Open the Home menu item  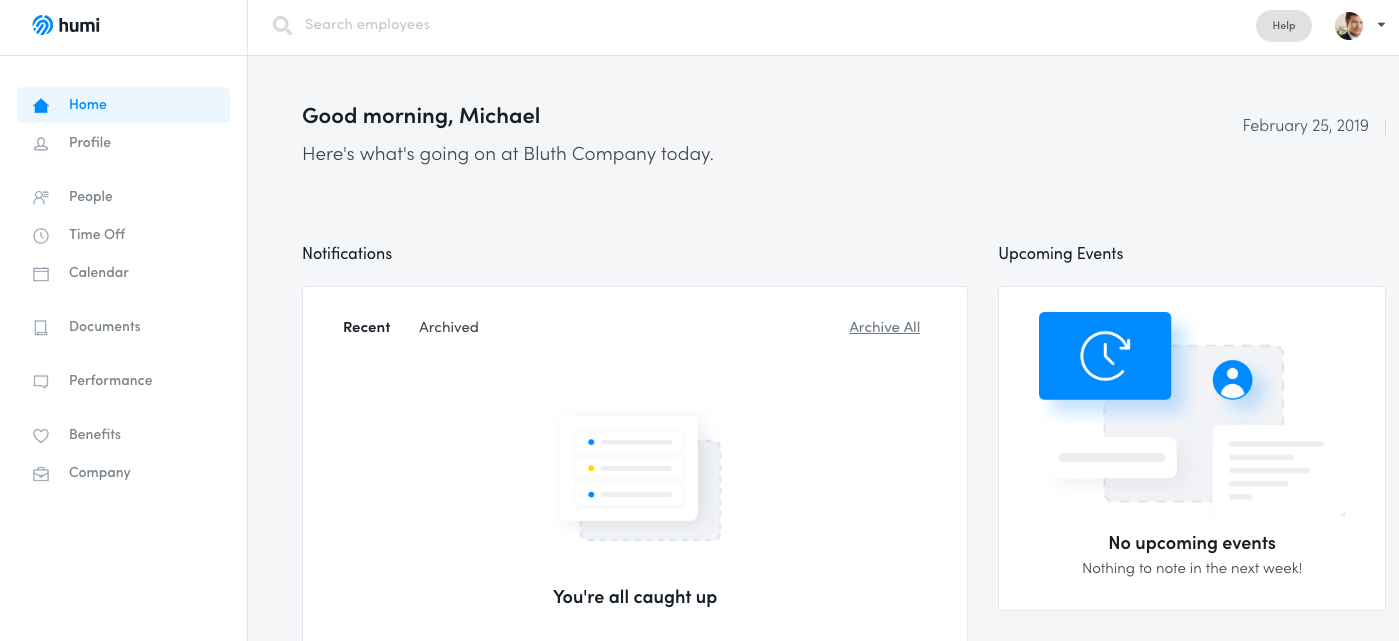tap(123, 105)
